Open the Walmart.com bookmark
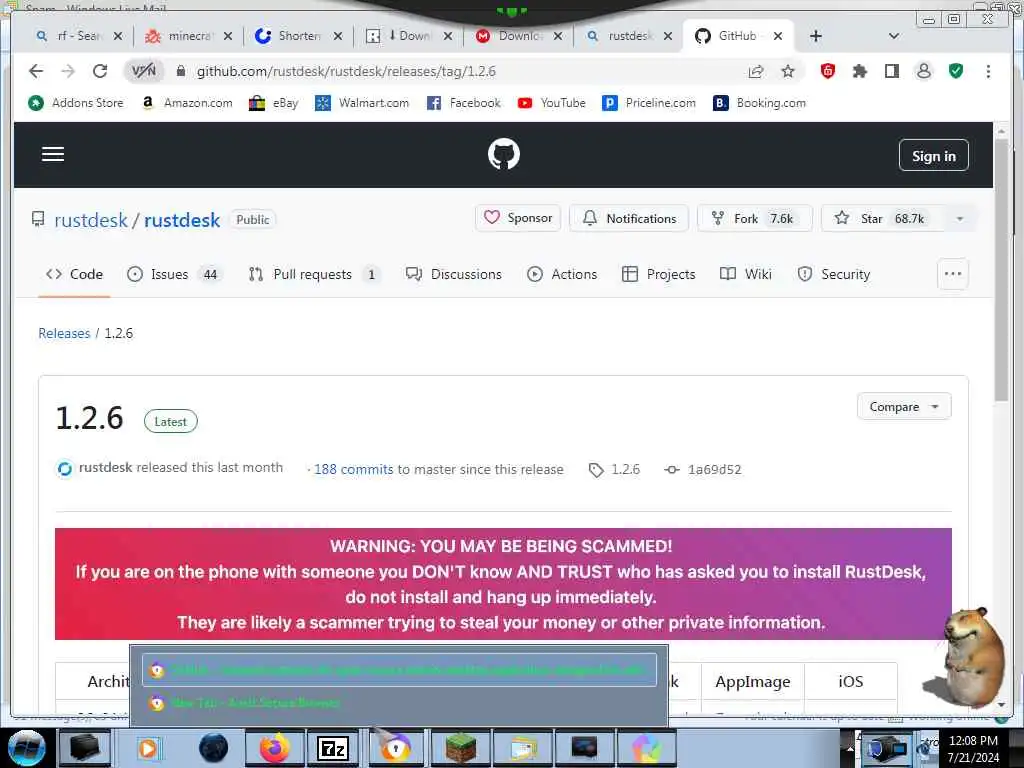 [362, 103]
